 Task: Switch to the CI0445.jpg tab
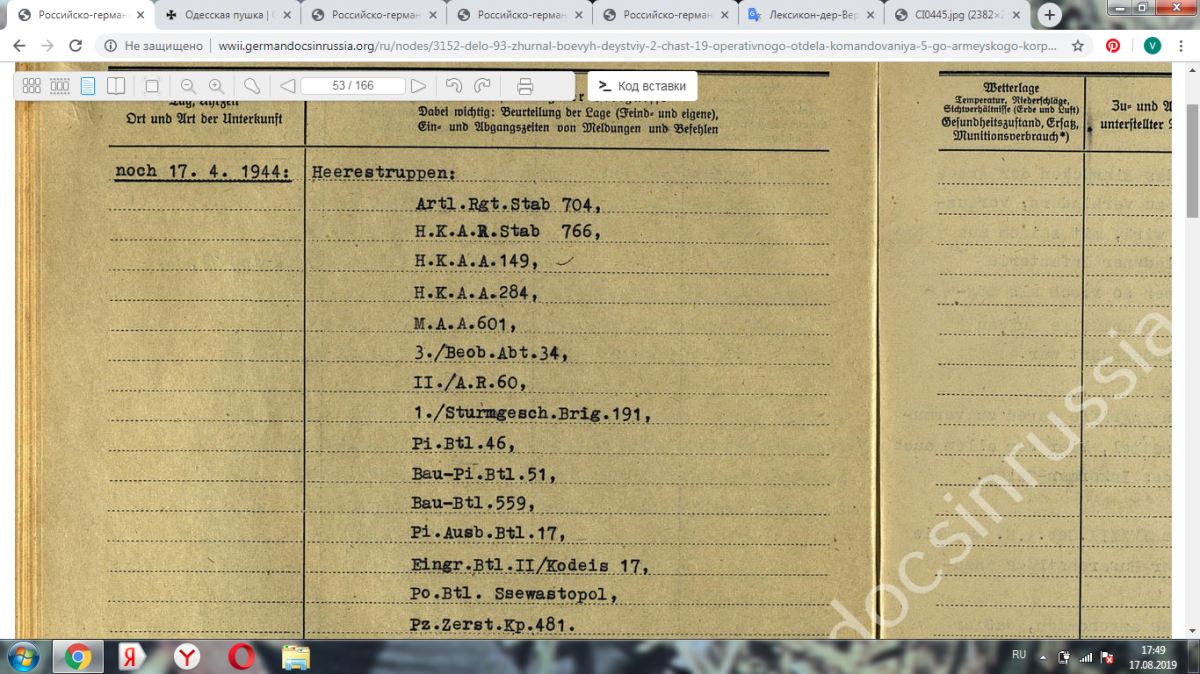coord(959,15)
